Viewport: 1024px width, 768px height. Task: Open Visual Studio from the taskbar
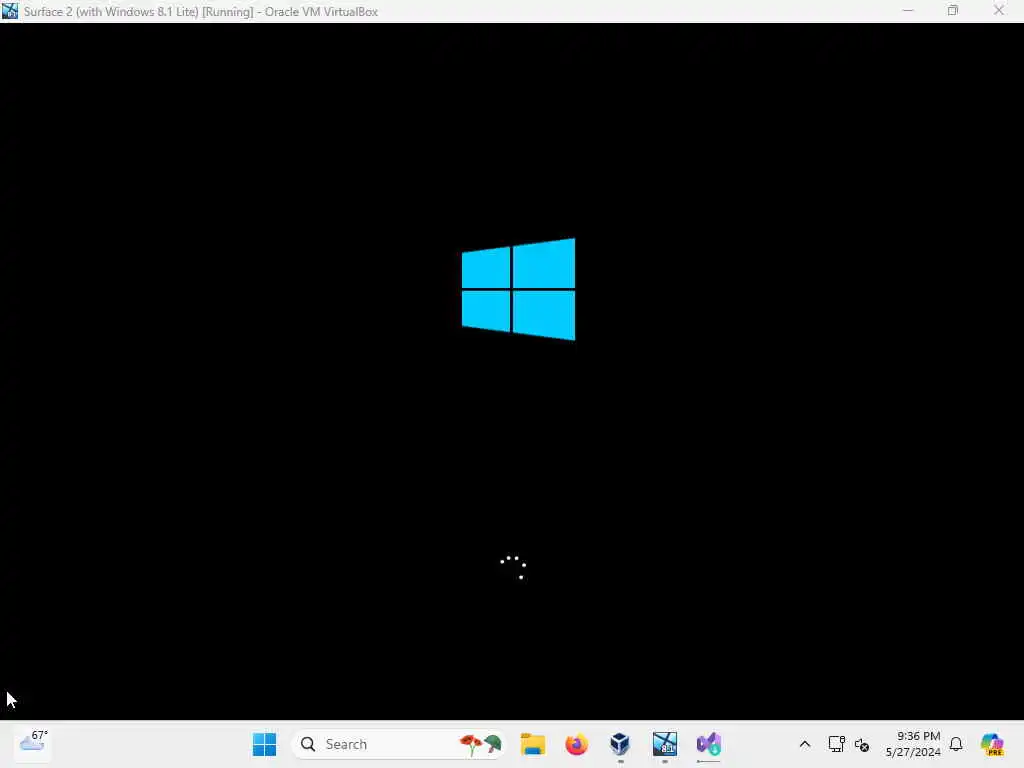coord(709,744)
